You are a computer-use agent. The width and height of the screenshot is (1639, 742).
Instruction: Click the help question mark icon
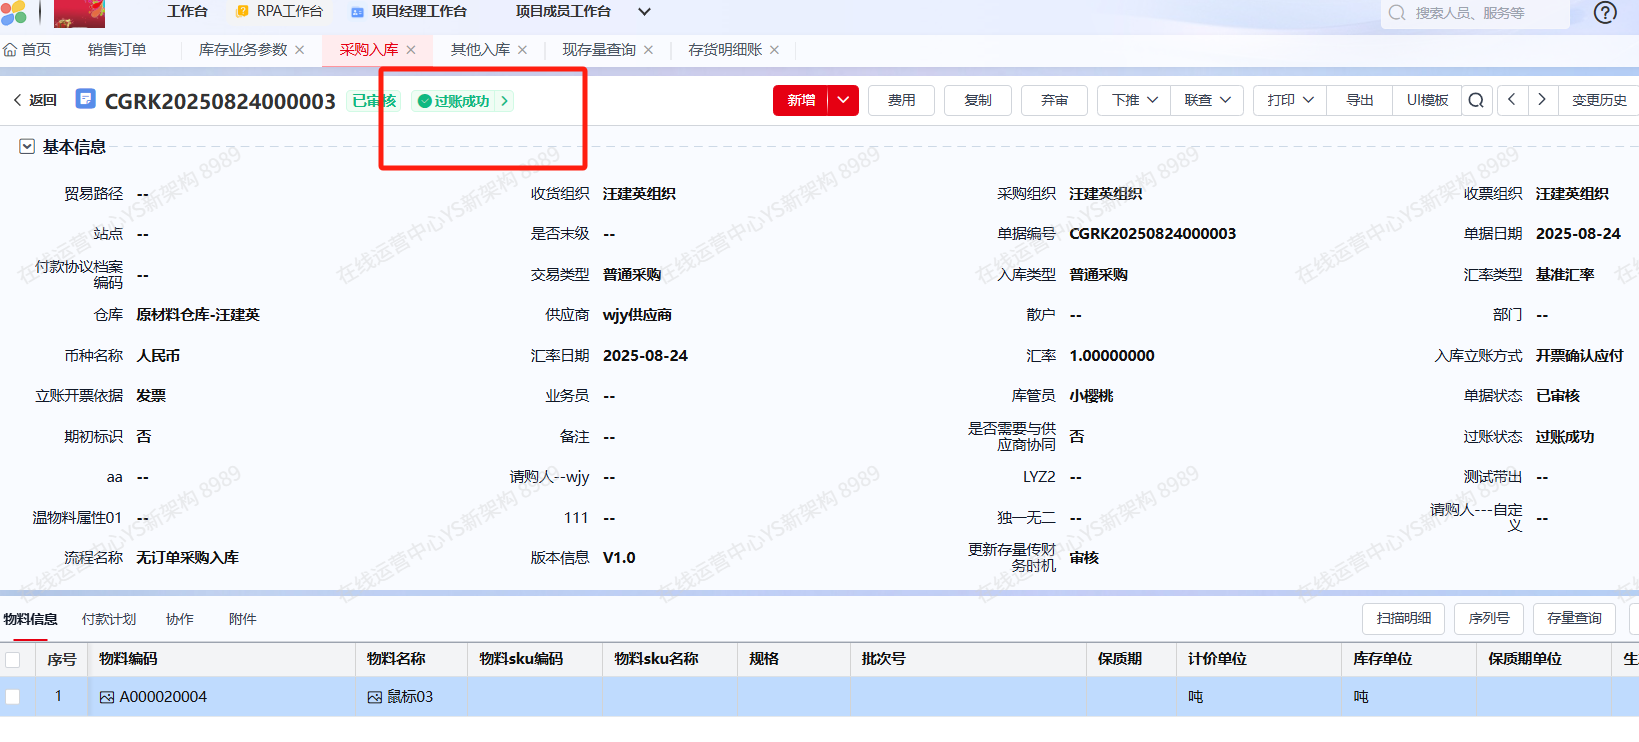point(1605,13)
